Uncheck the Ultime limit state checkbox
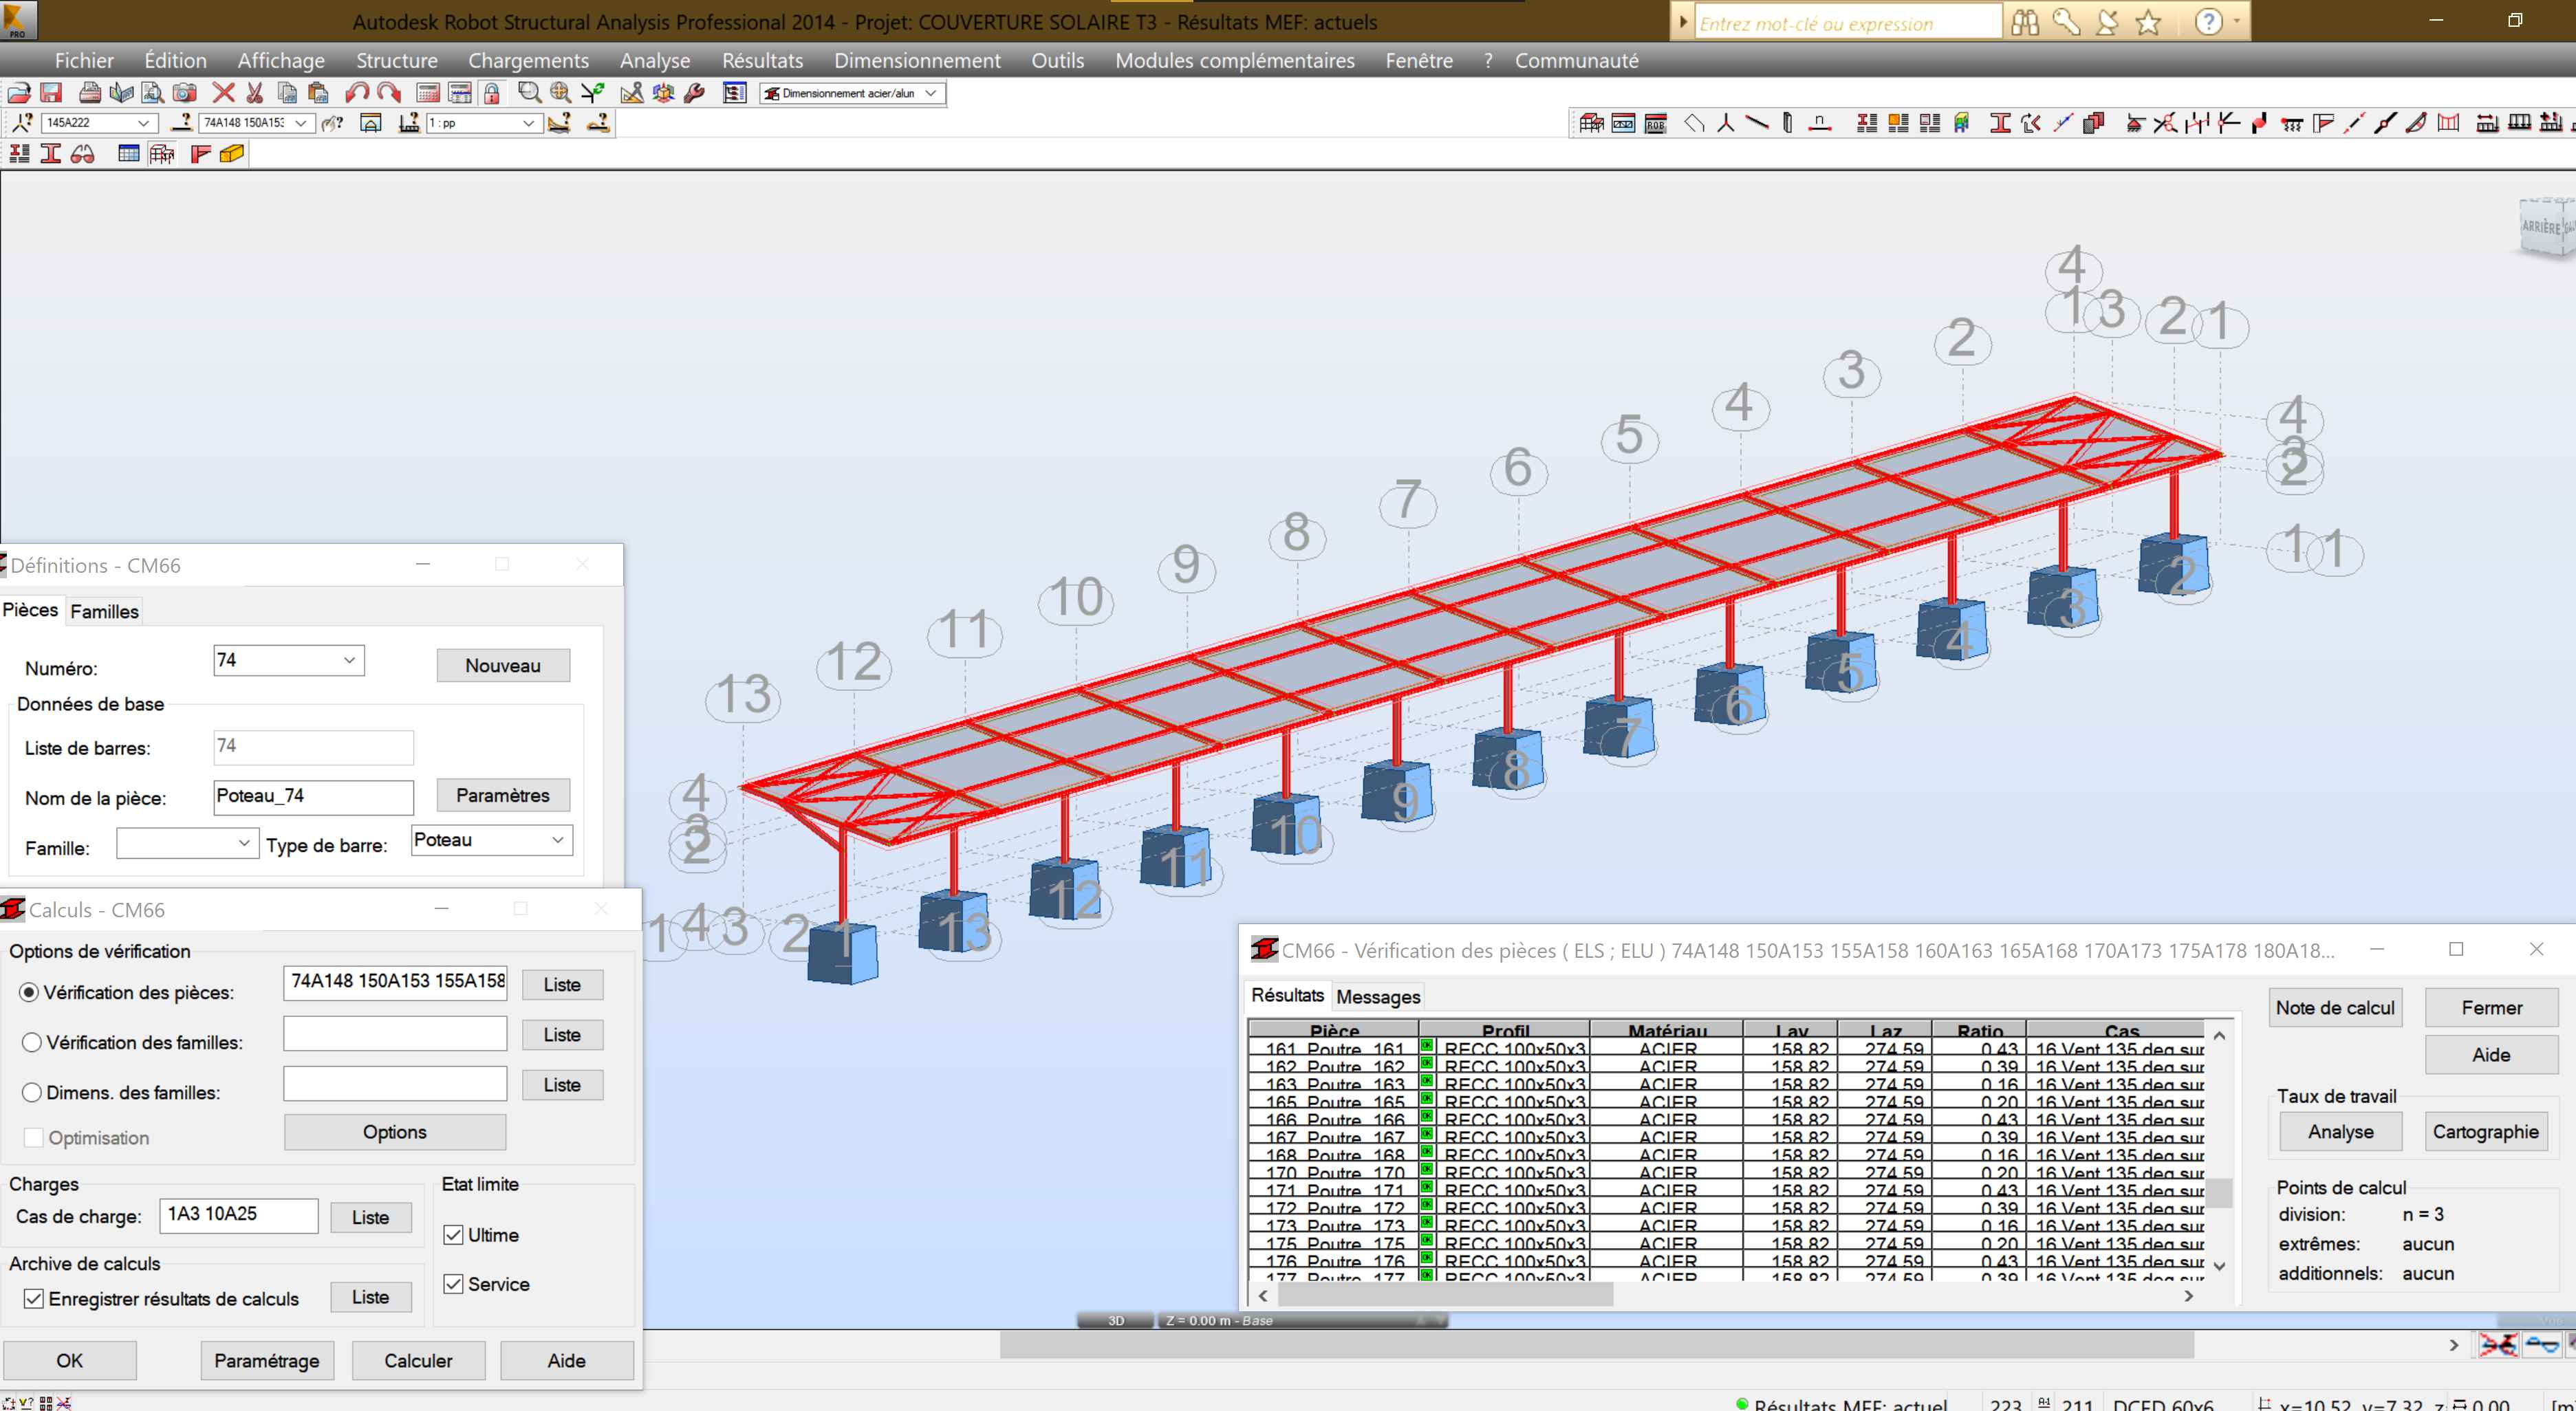The height and width of the screenshot is (1411, 2576). coord(454,1235)
